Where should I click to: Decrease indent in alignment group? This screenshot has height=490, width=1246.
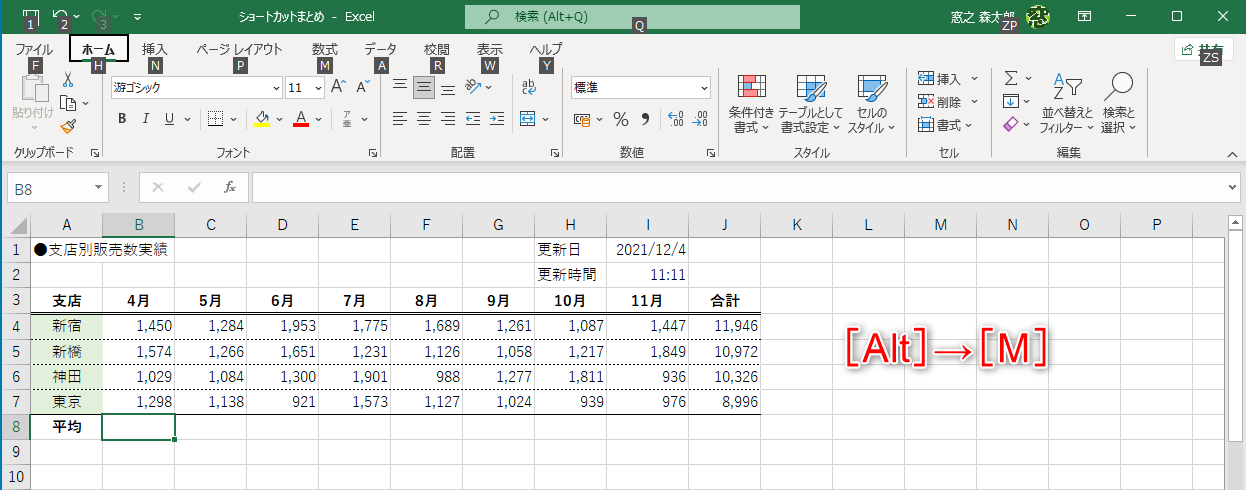point(473,119)
